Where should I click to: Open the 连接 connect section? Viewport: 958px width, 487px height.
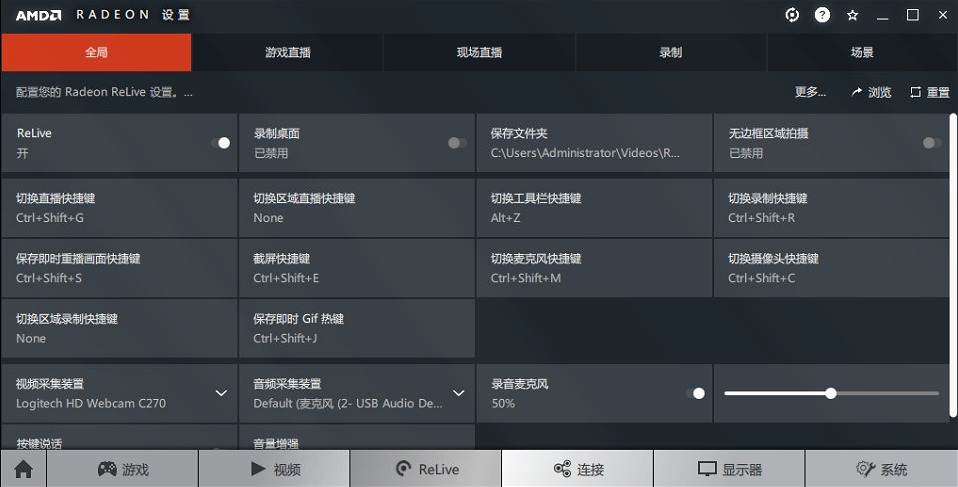click(x=578, y=469)
